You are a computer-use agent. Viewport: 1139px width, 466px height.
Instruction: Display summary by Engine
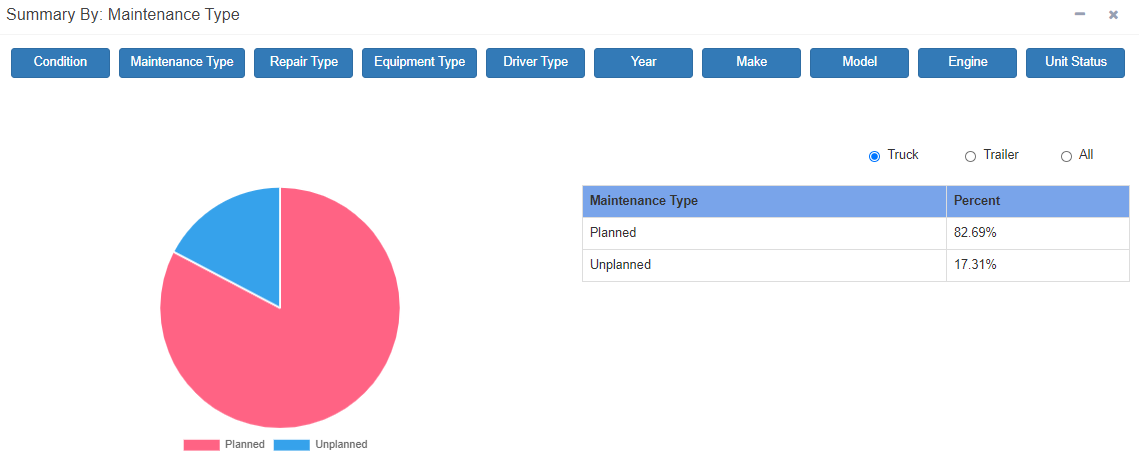click(968, 62)
